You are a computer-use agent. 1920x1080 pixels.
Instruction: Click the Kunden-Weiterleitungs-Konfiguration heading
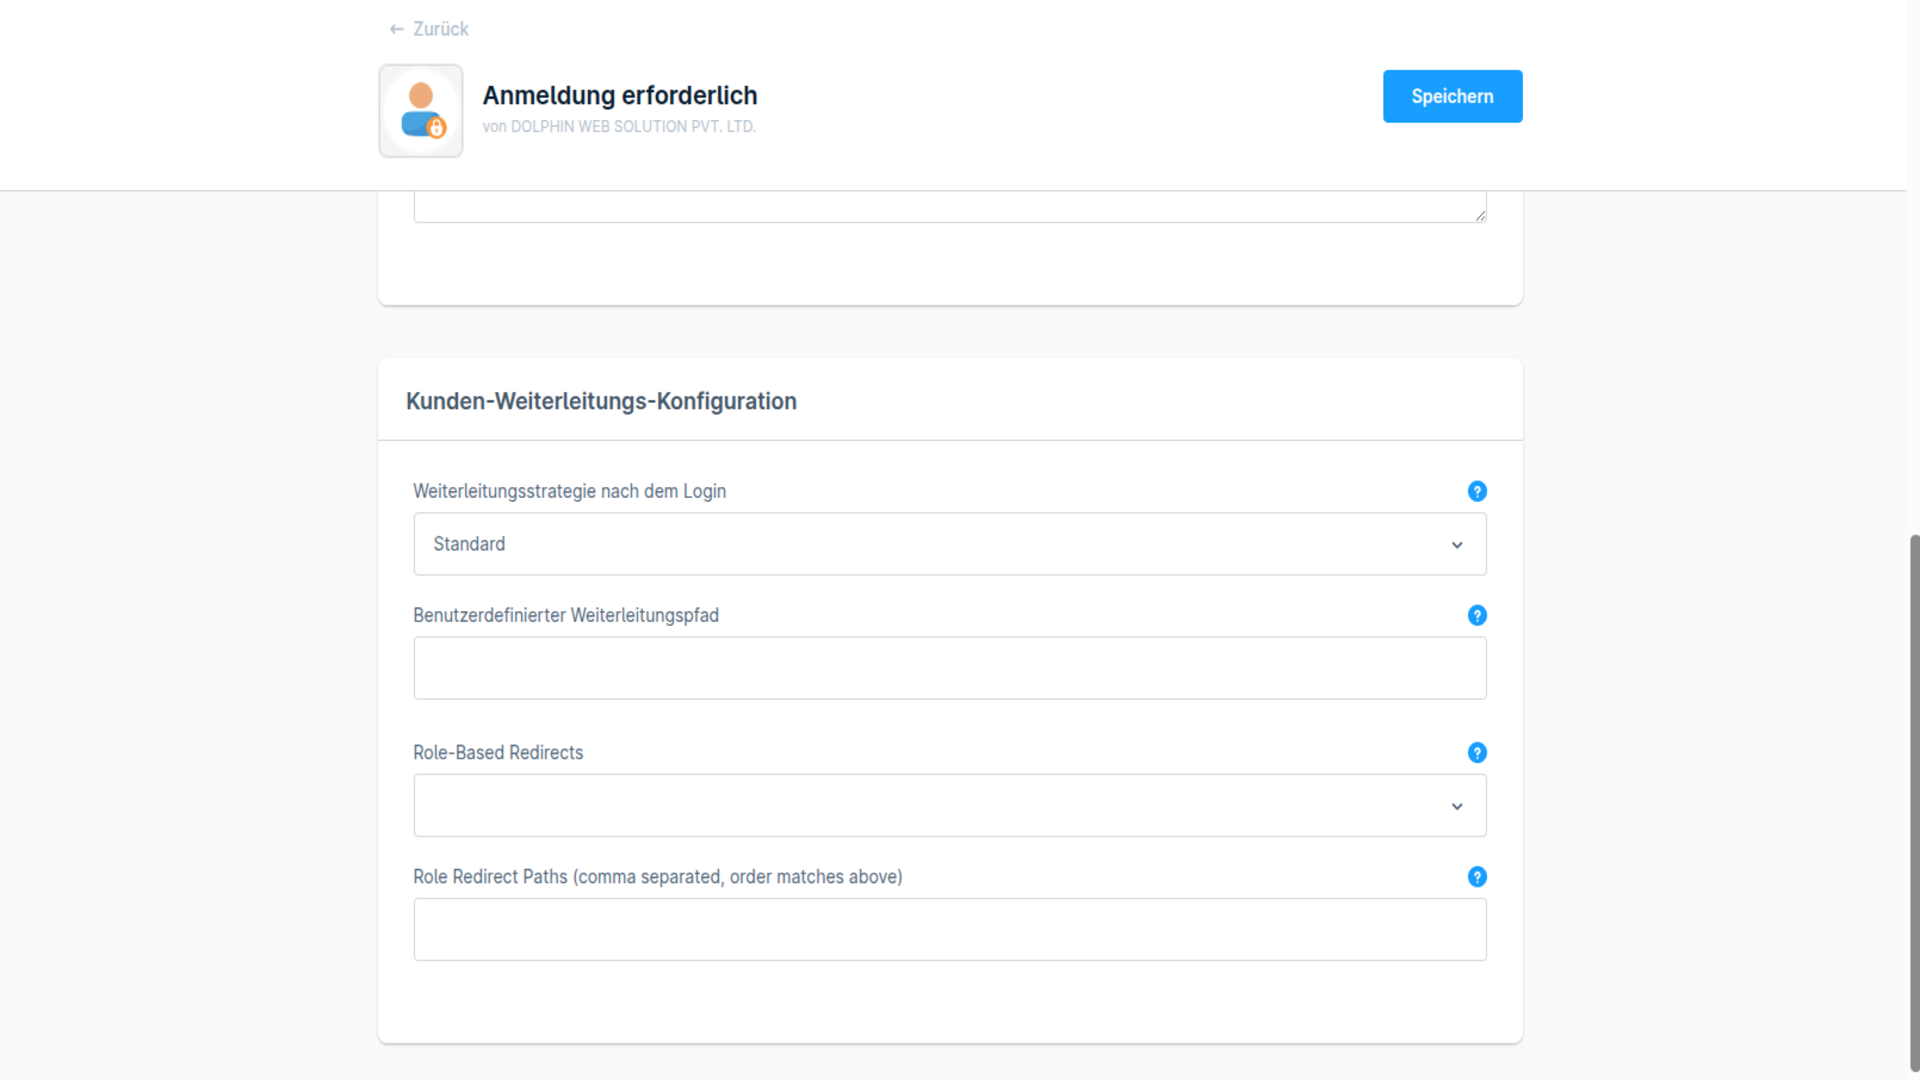(601, 401)
